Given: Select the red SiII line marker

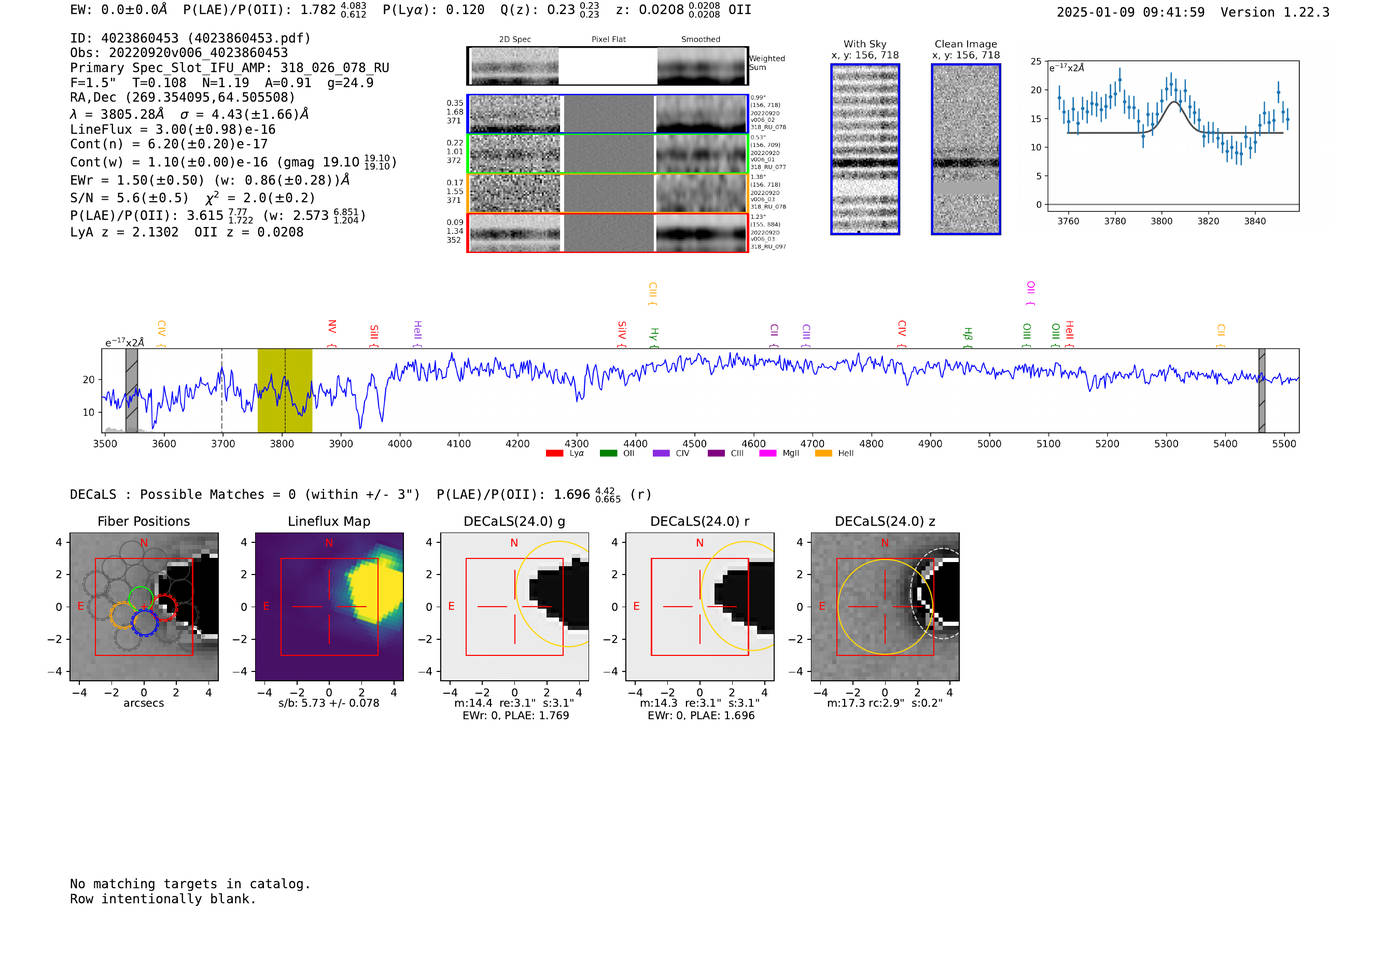Looking at the screenshot, I should 374,334.
